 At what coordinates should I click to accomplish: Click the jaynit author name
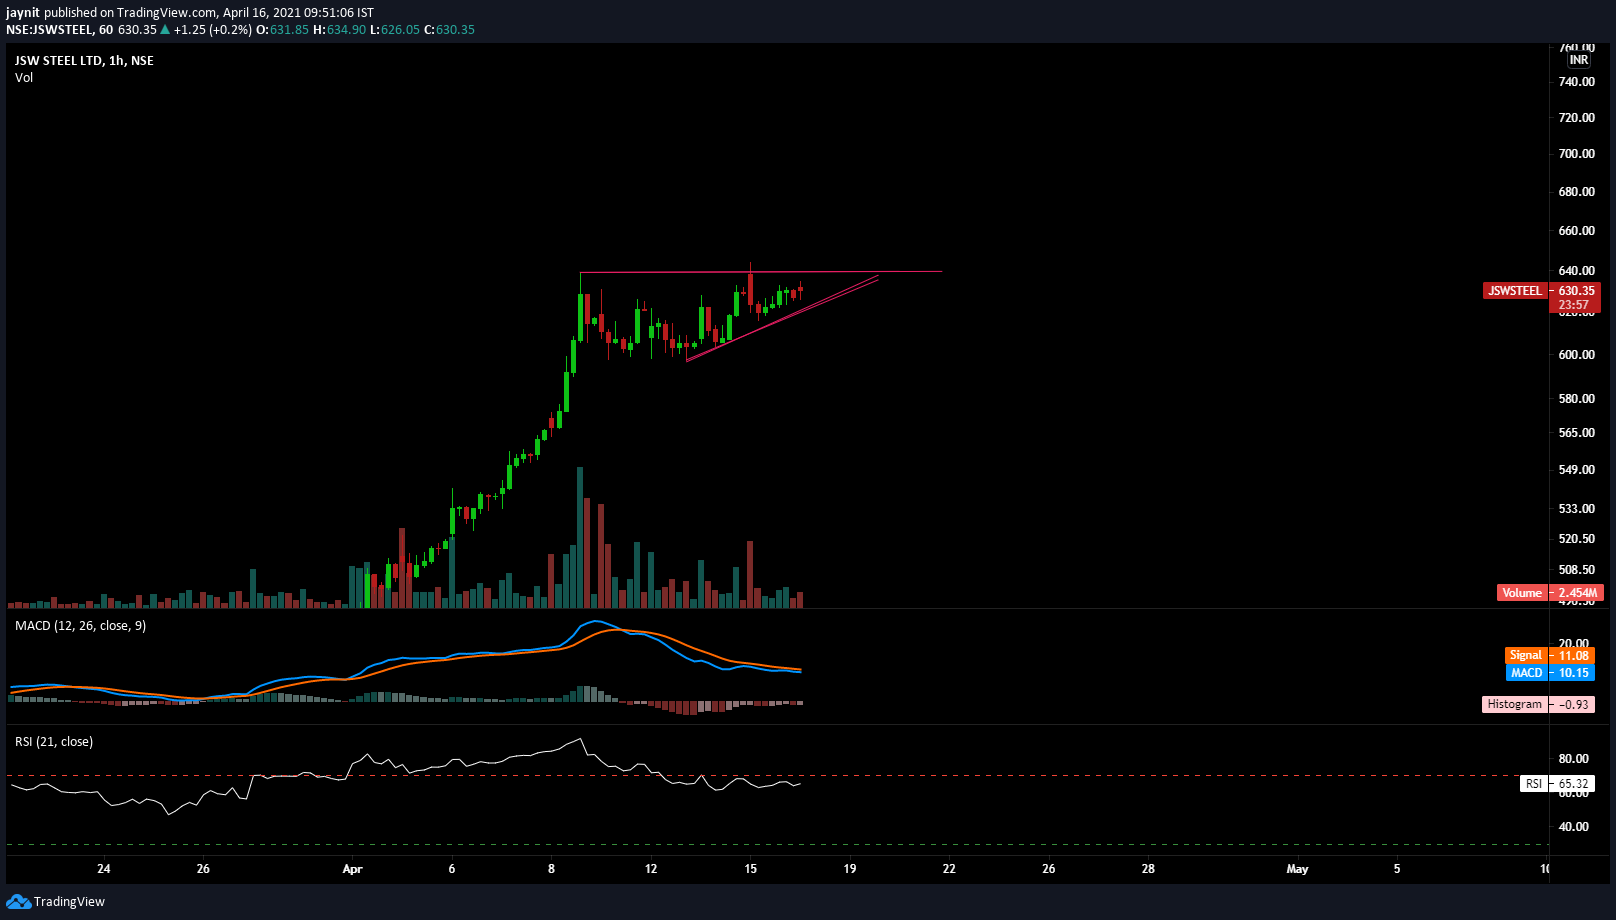(23, 13)
